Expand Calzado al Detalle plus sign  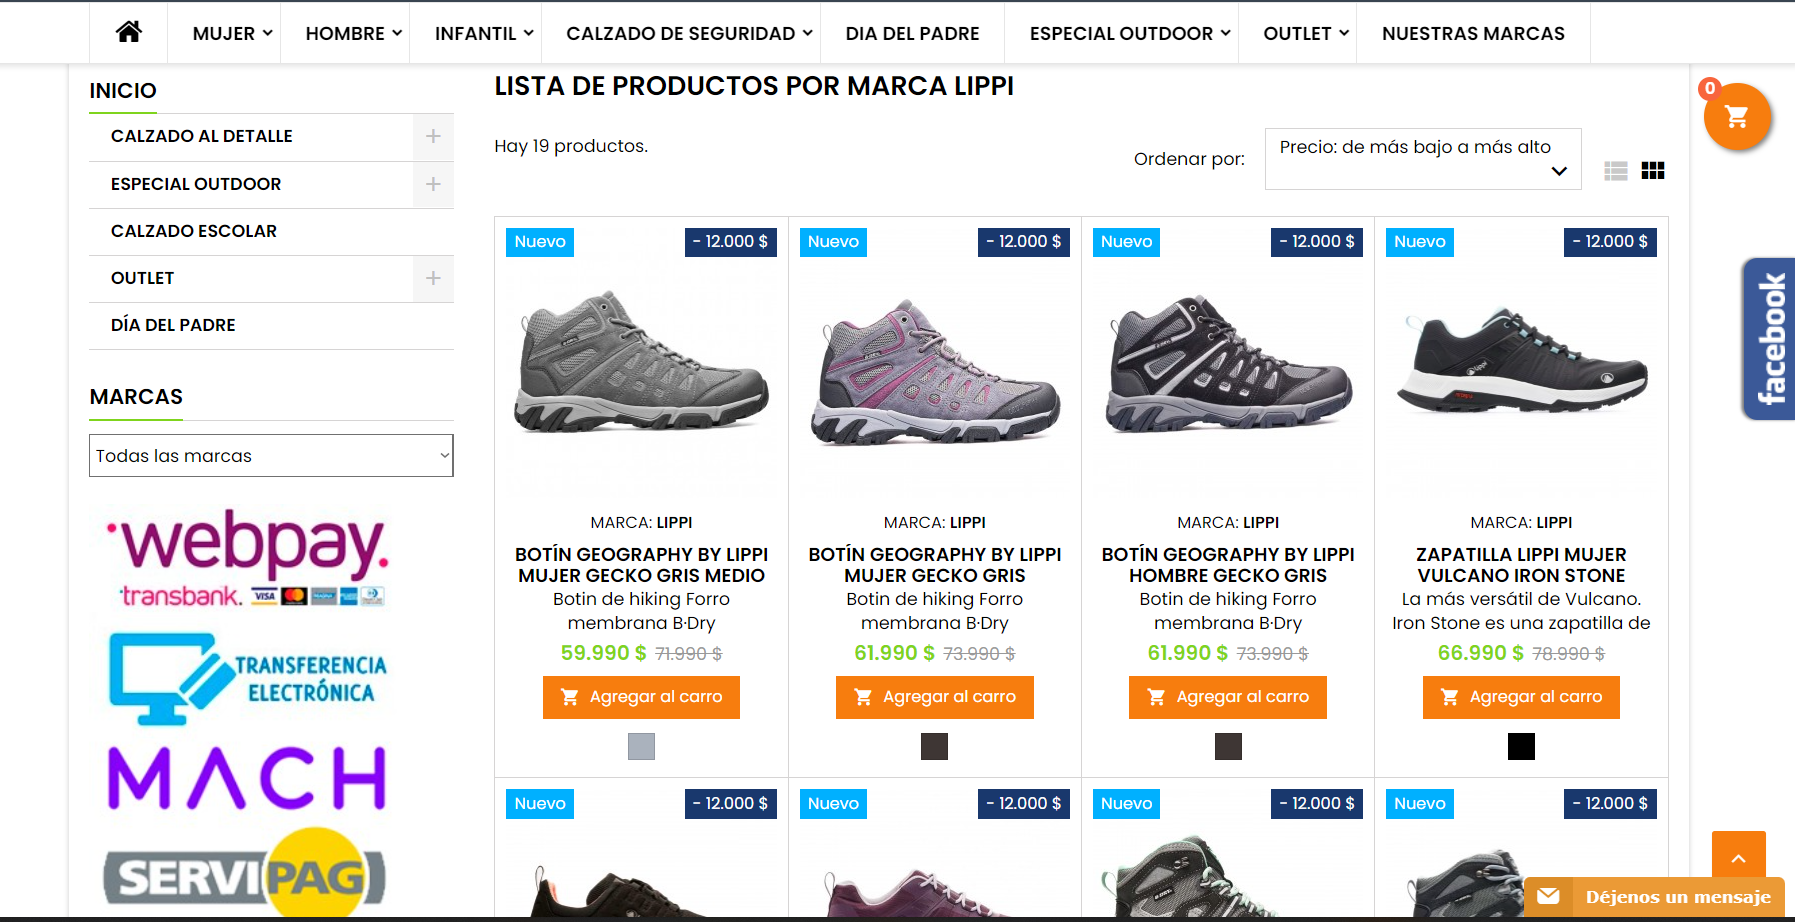(433, 136)
